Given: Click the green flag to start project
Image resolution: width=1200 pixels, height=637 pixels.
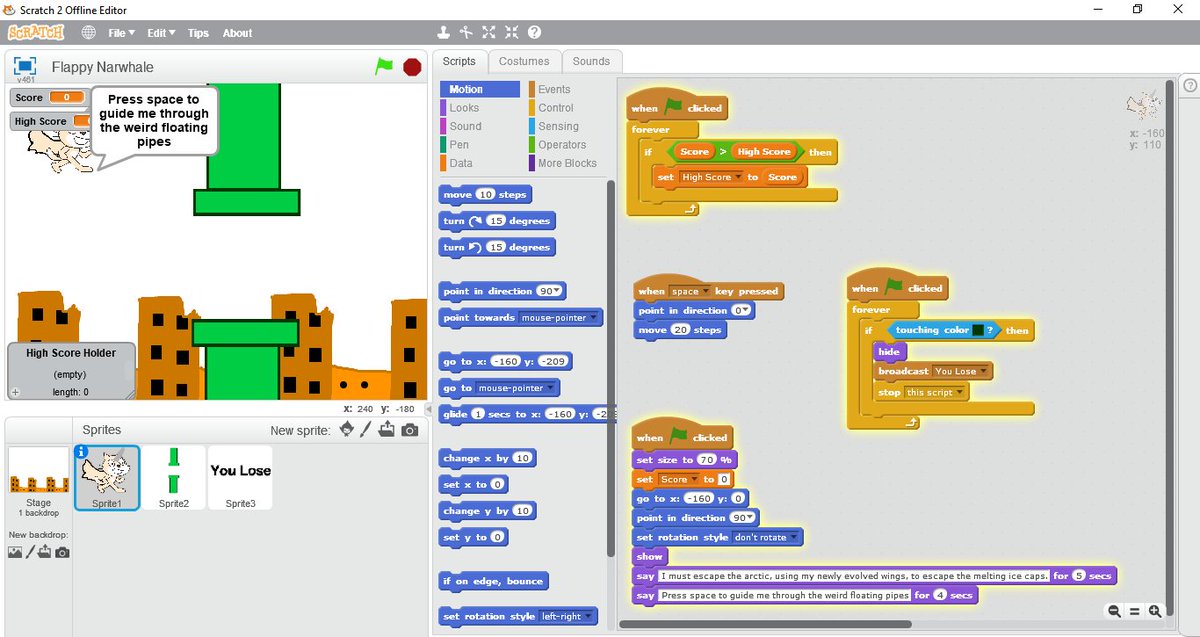Looking at the screenshot, I should (x=384, y=66).
